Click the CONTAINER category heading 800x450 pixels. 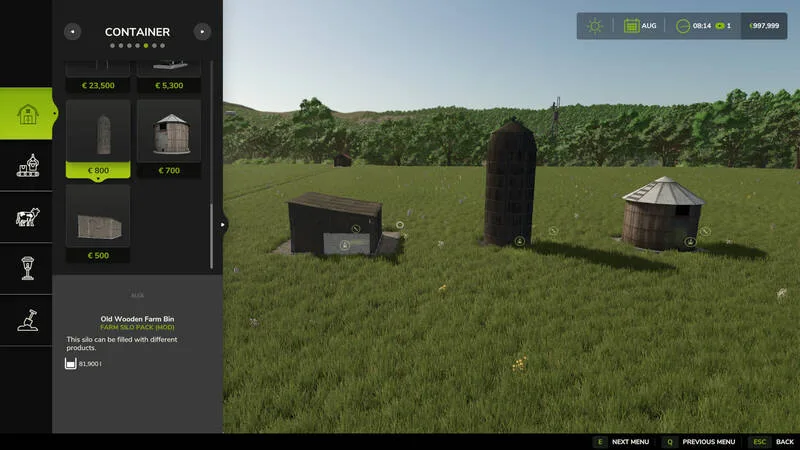tap(137, 32)
